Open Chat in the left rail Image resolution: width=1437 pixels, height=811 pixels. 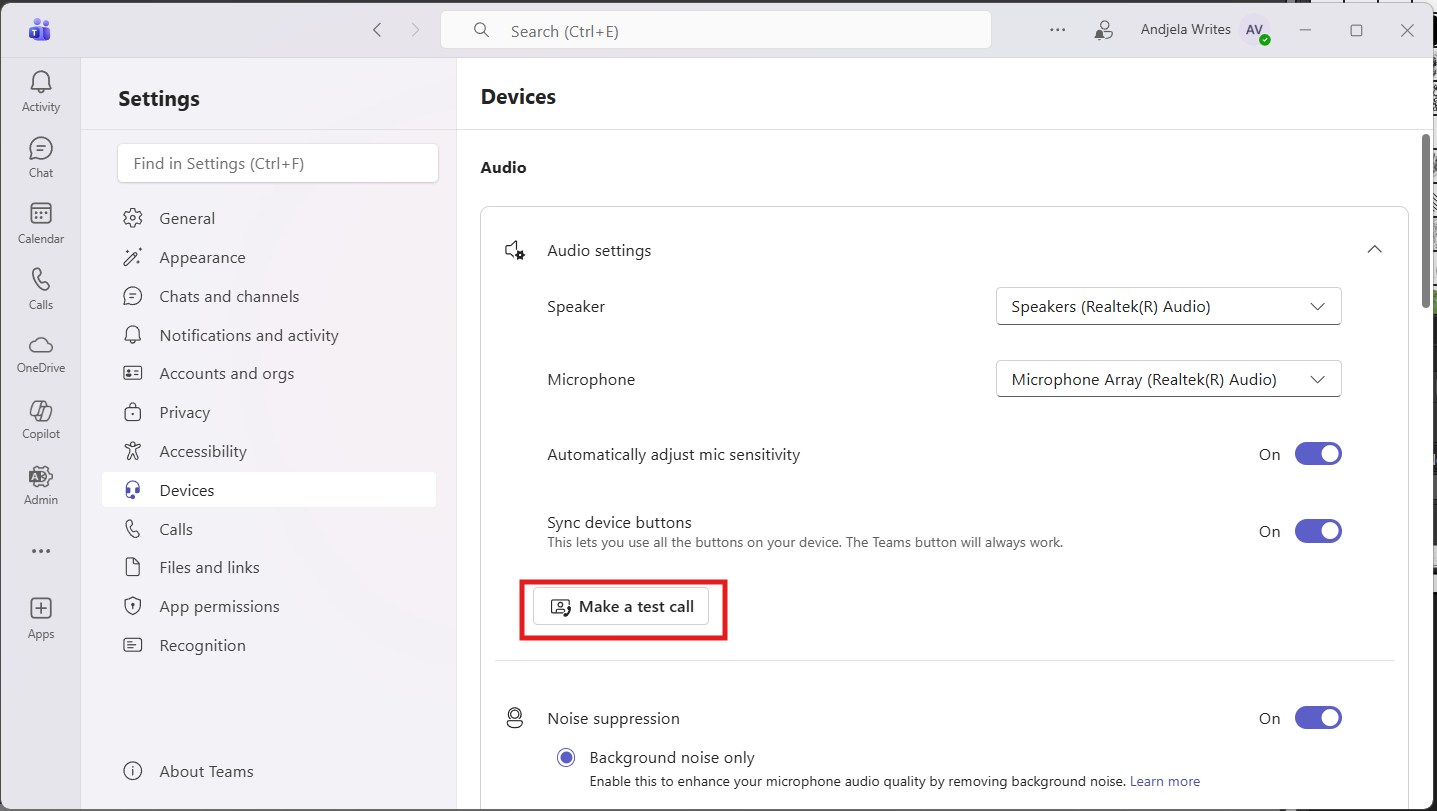41,157
